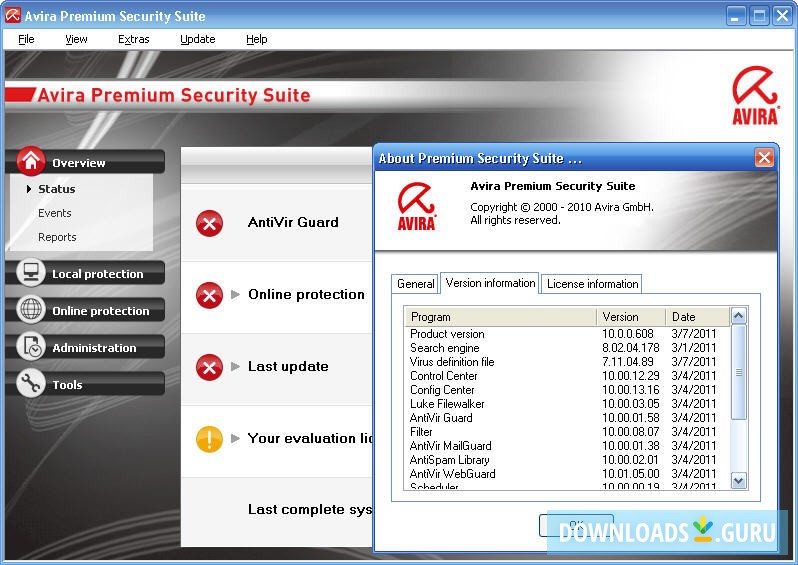
Task: Open the Help menu
Action: 256,39
